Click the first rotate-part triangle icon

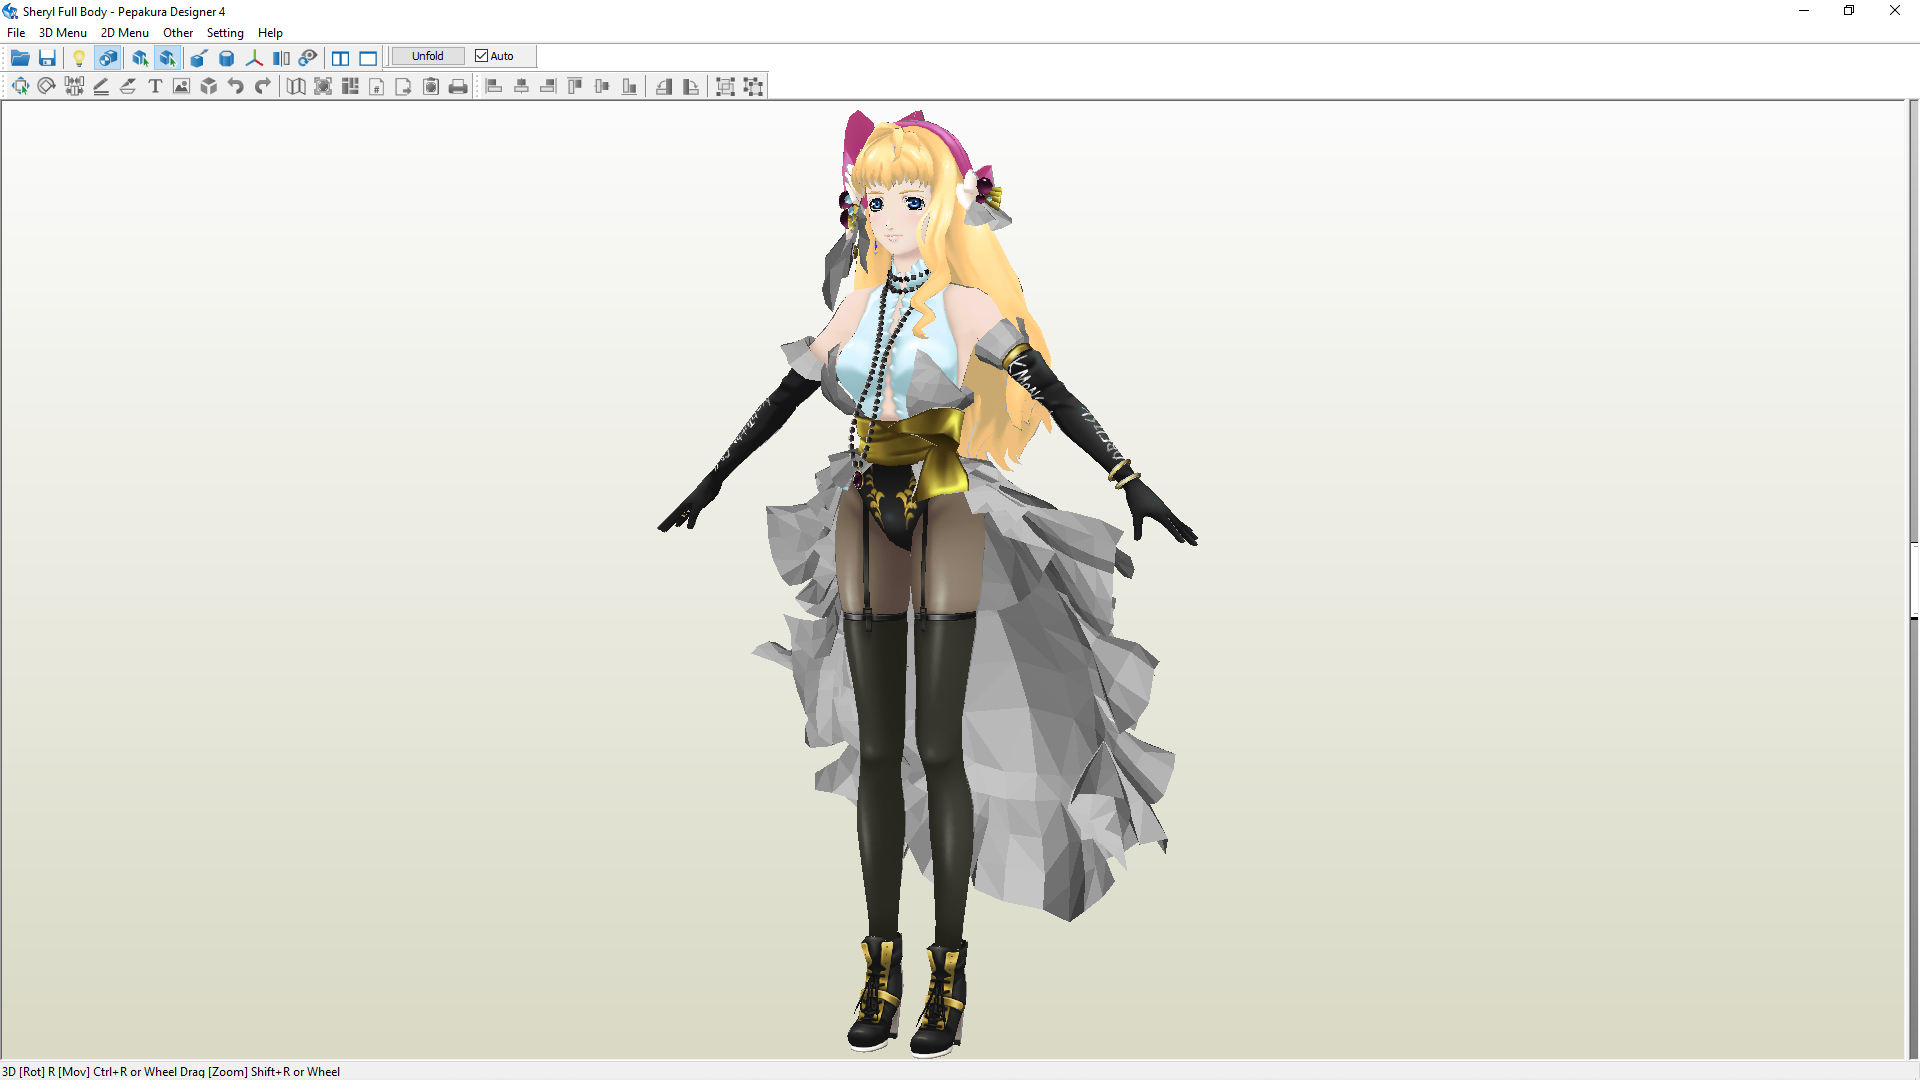664,86
